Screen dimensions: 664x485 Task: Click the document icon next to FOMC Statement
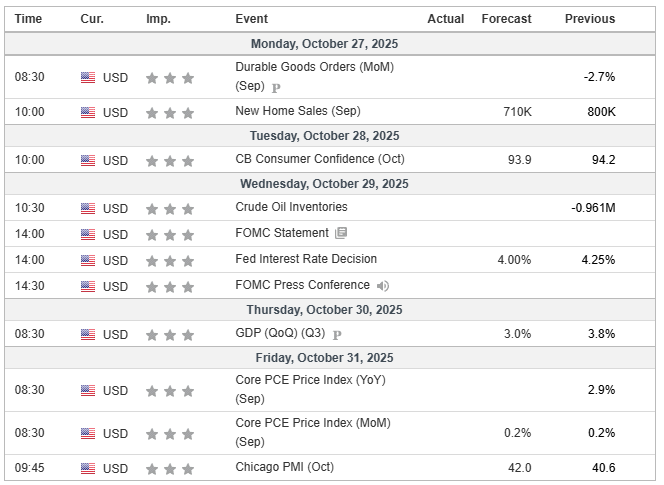341,233
